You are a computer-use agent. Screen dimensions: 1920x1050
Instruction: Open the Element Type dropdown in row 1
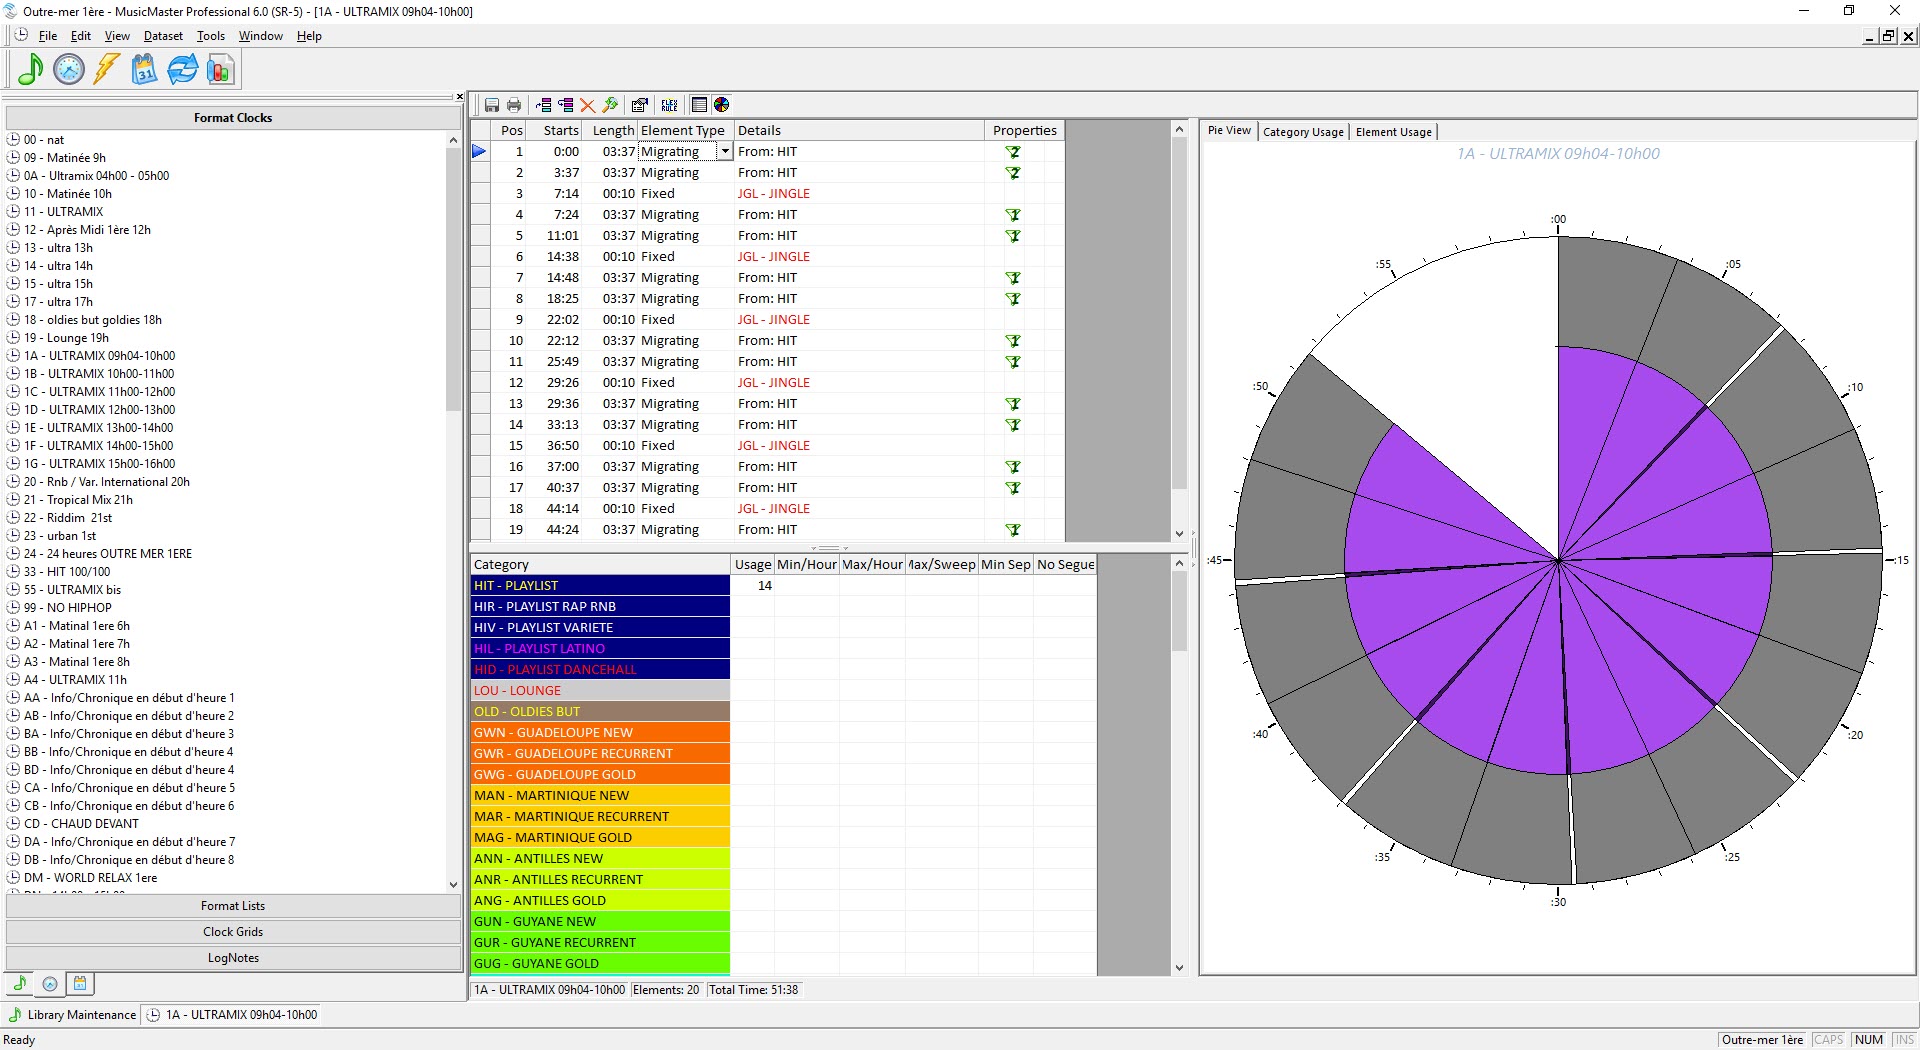click(x=725, y=152)
